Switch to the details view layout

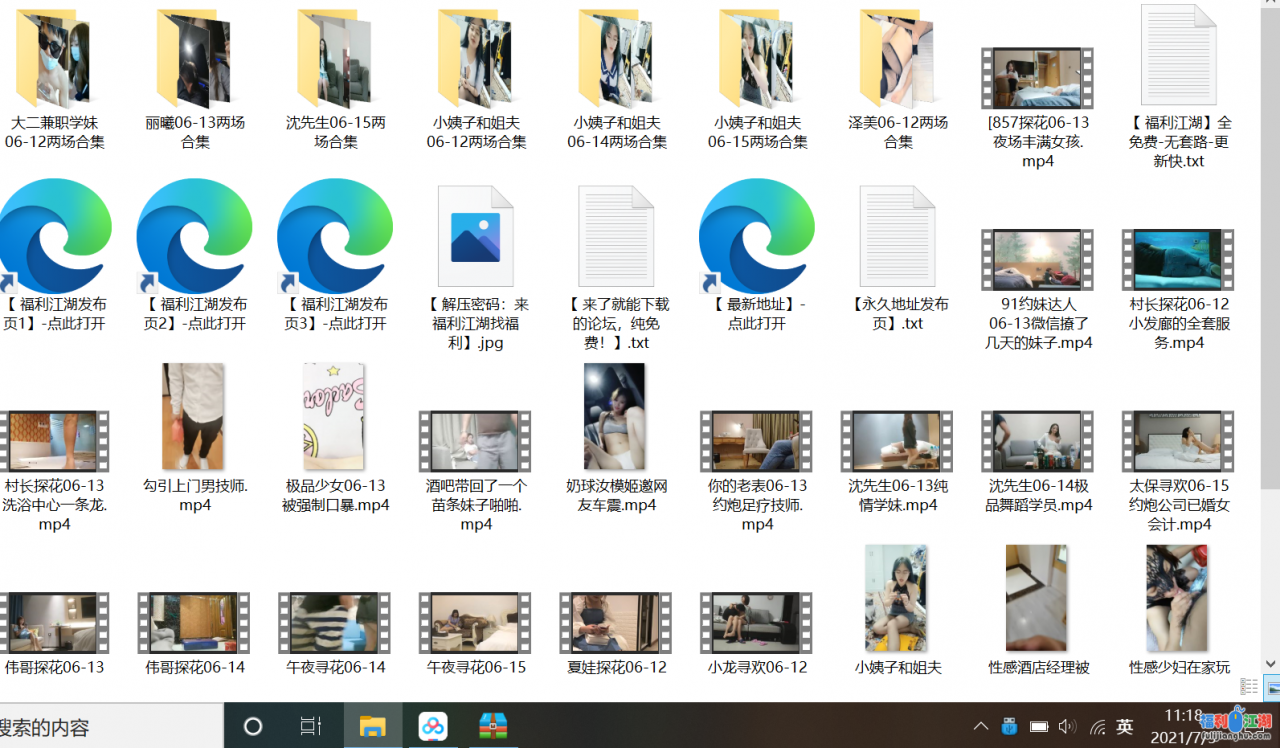pos(1249,687)
